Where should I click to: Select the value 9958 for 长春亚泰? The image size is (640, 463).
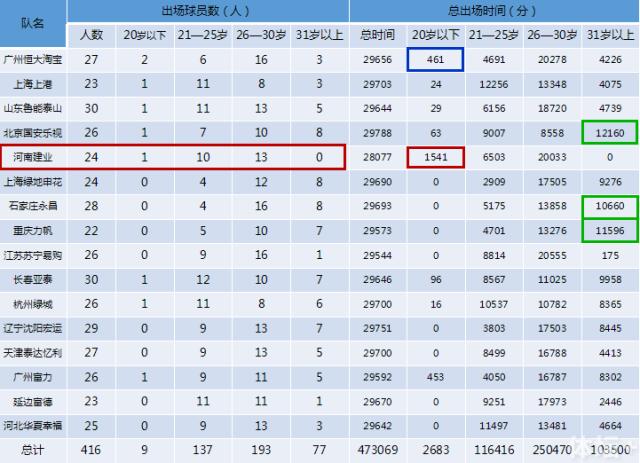pos(610,280)
